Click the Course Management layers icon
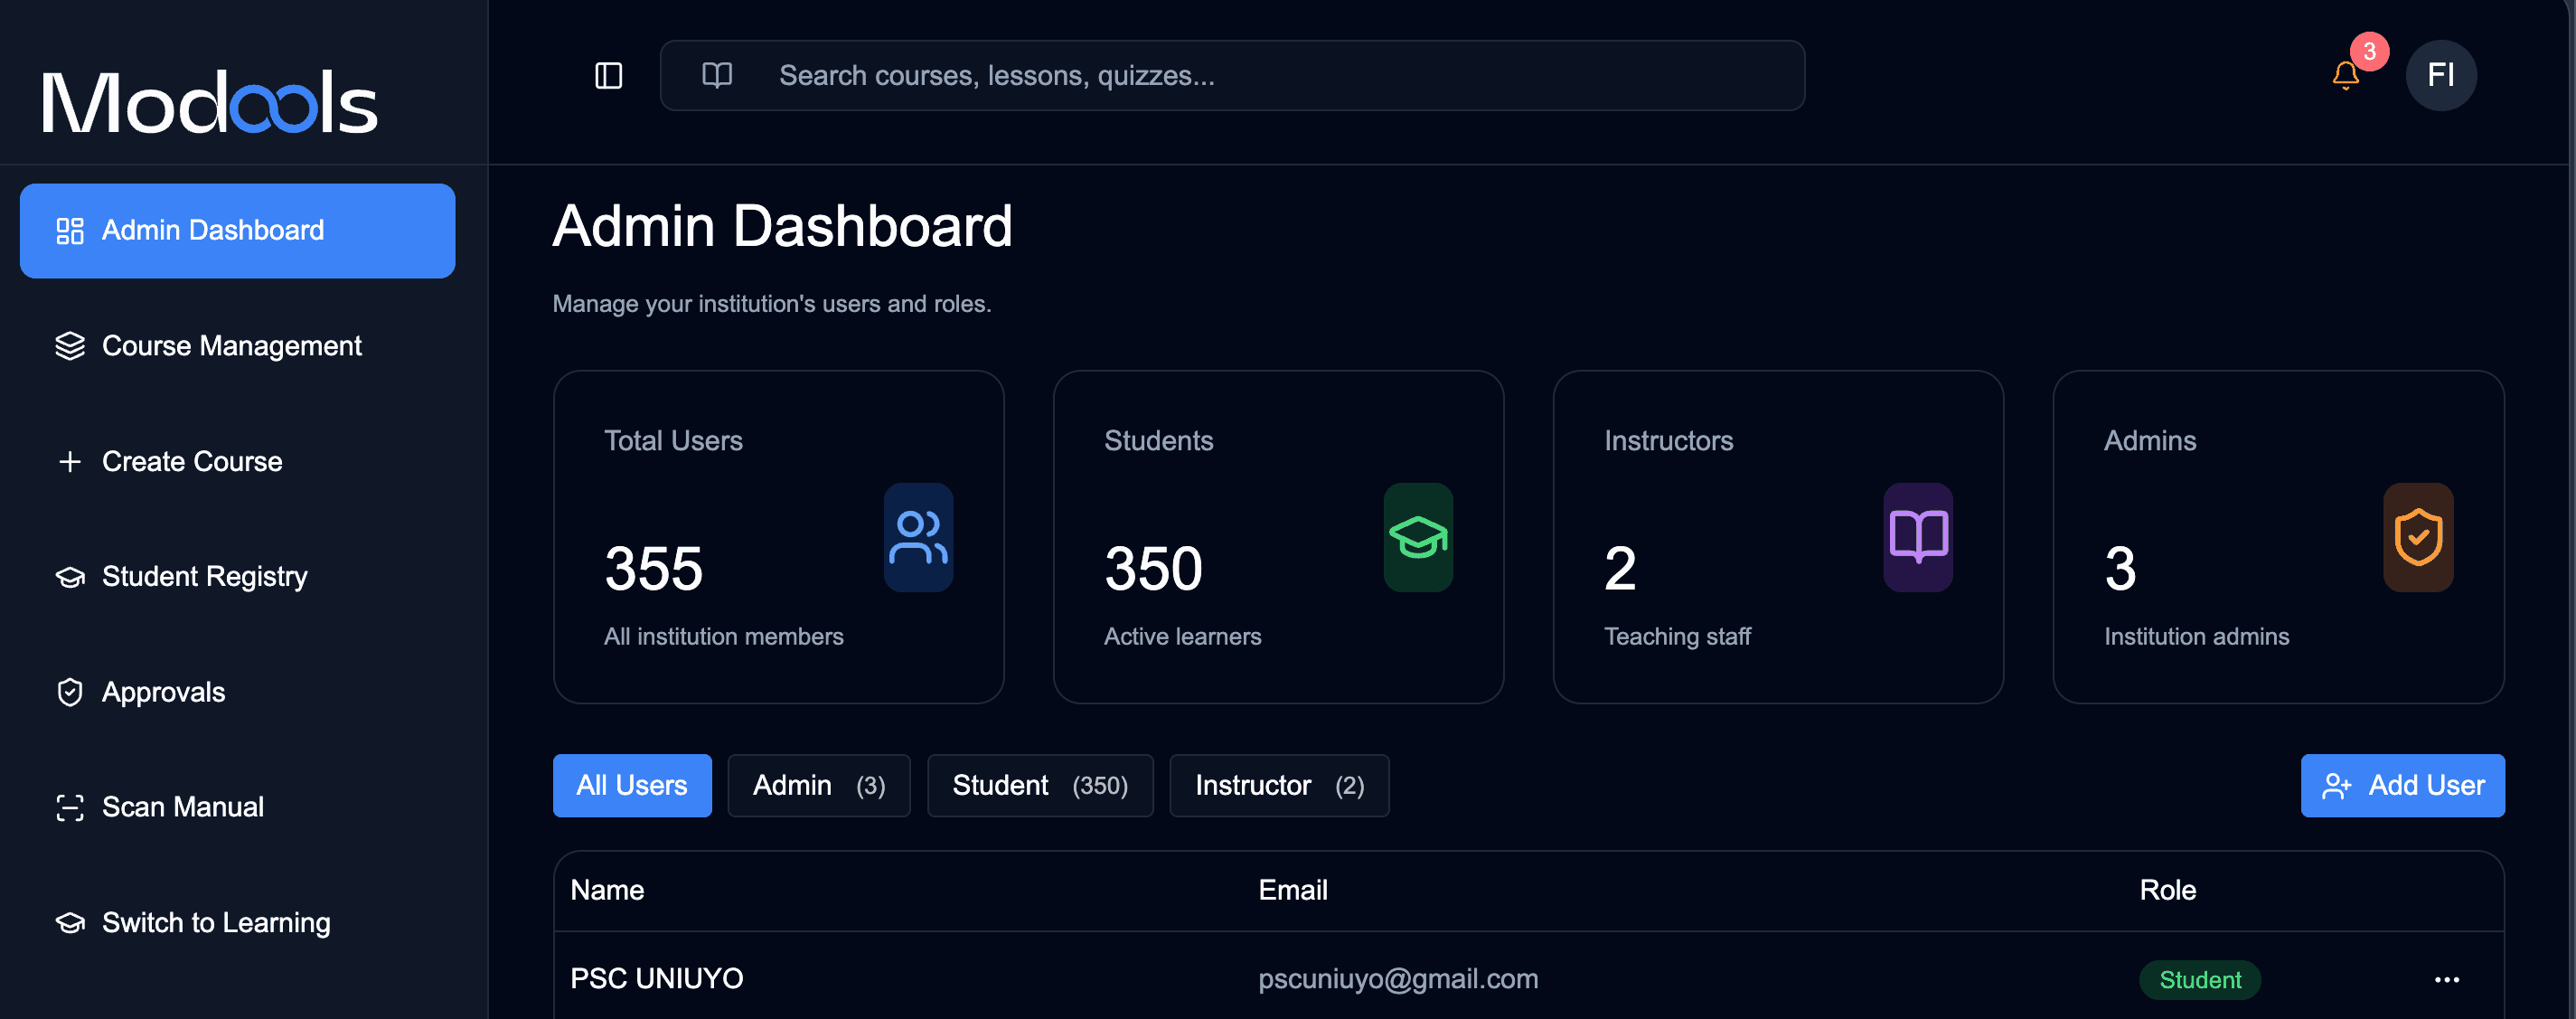 (70, 346)
